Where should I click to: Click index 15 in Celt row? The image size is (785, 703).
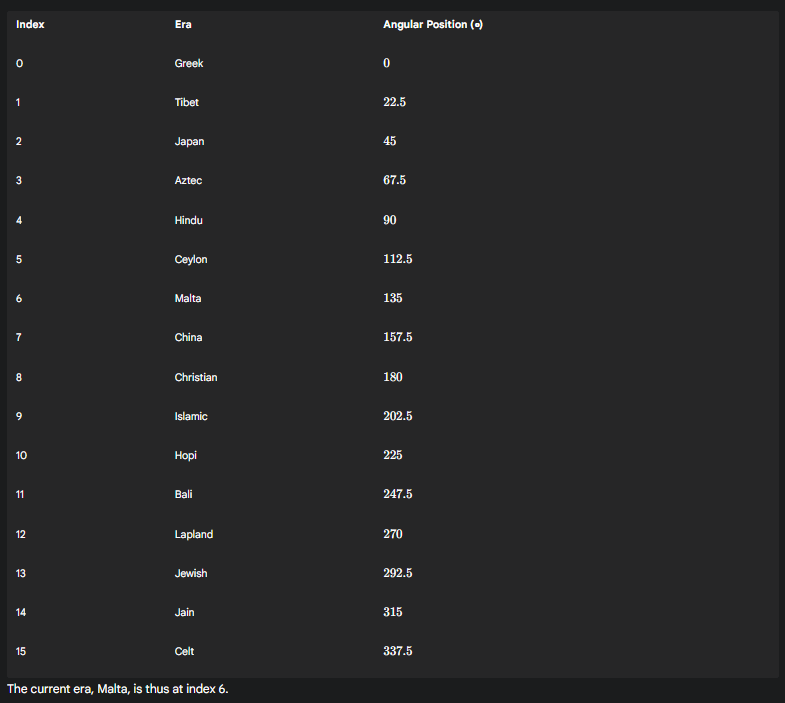(x=21, y=652)
